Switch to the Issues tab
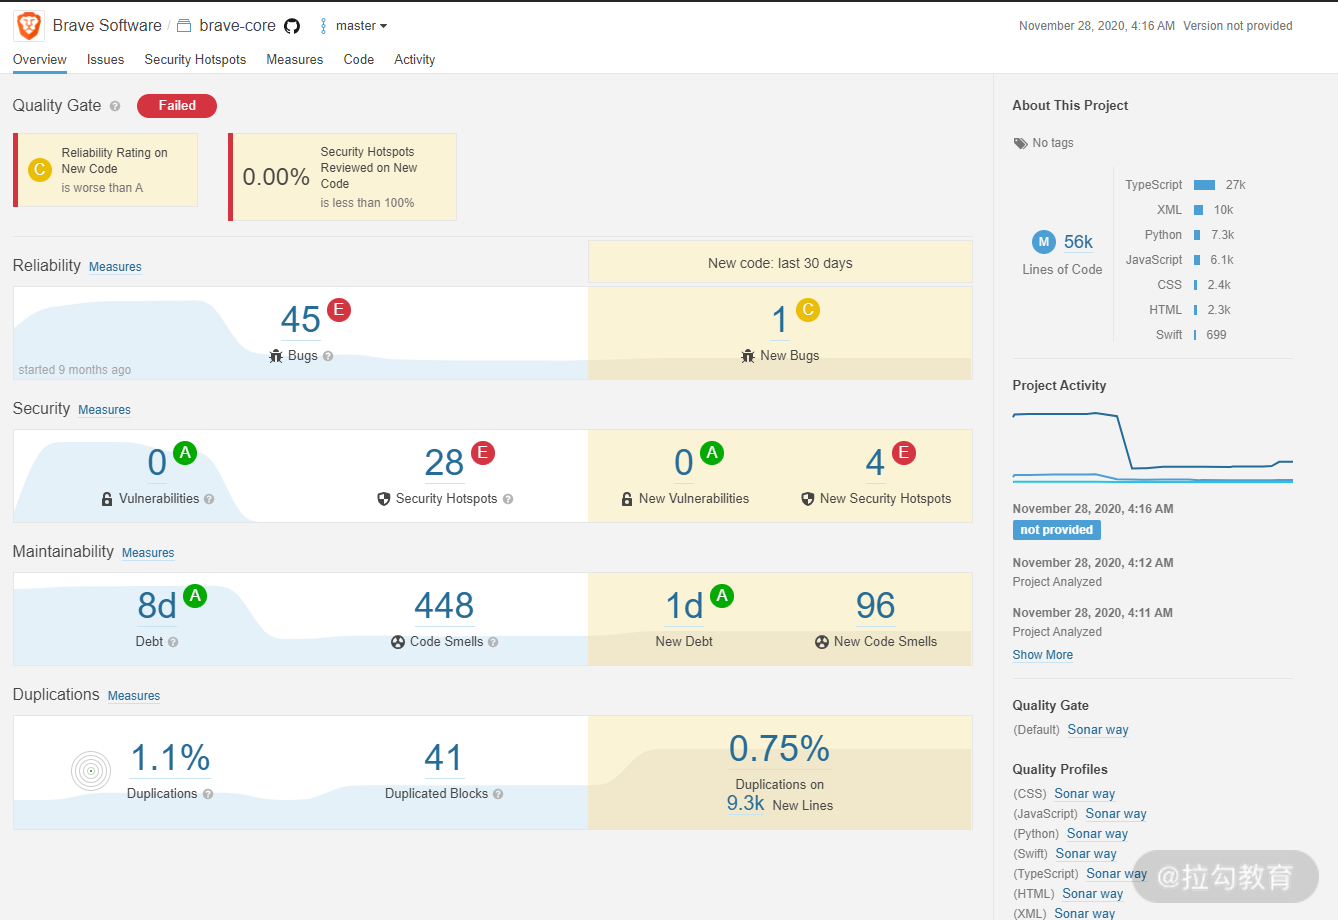This screenshot has width=1338, height=920. click(x=105, y=60)
